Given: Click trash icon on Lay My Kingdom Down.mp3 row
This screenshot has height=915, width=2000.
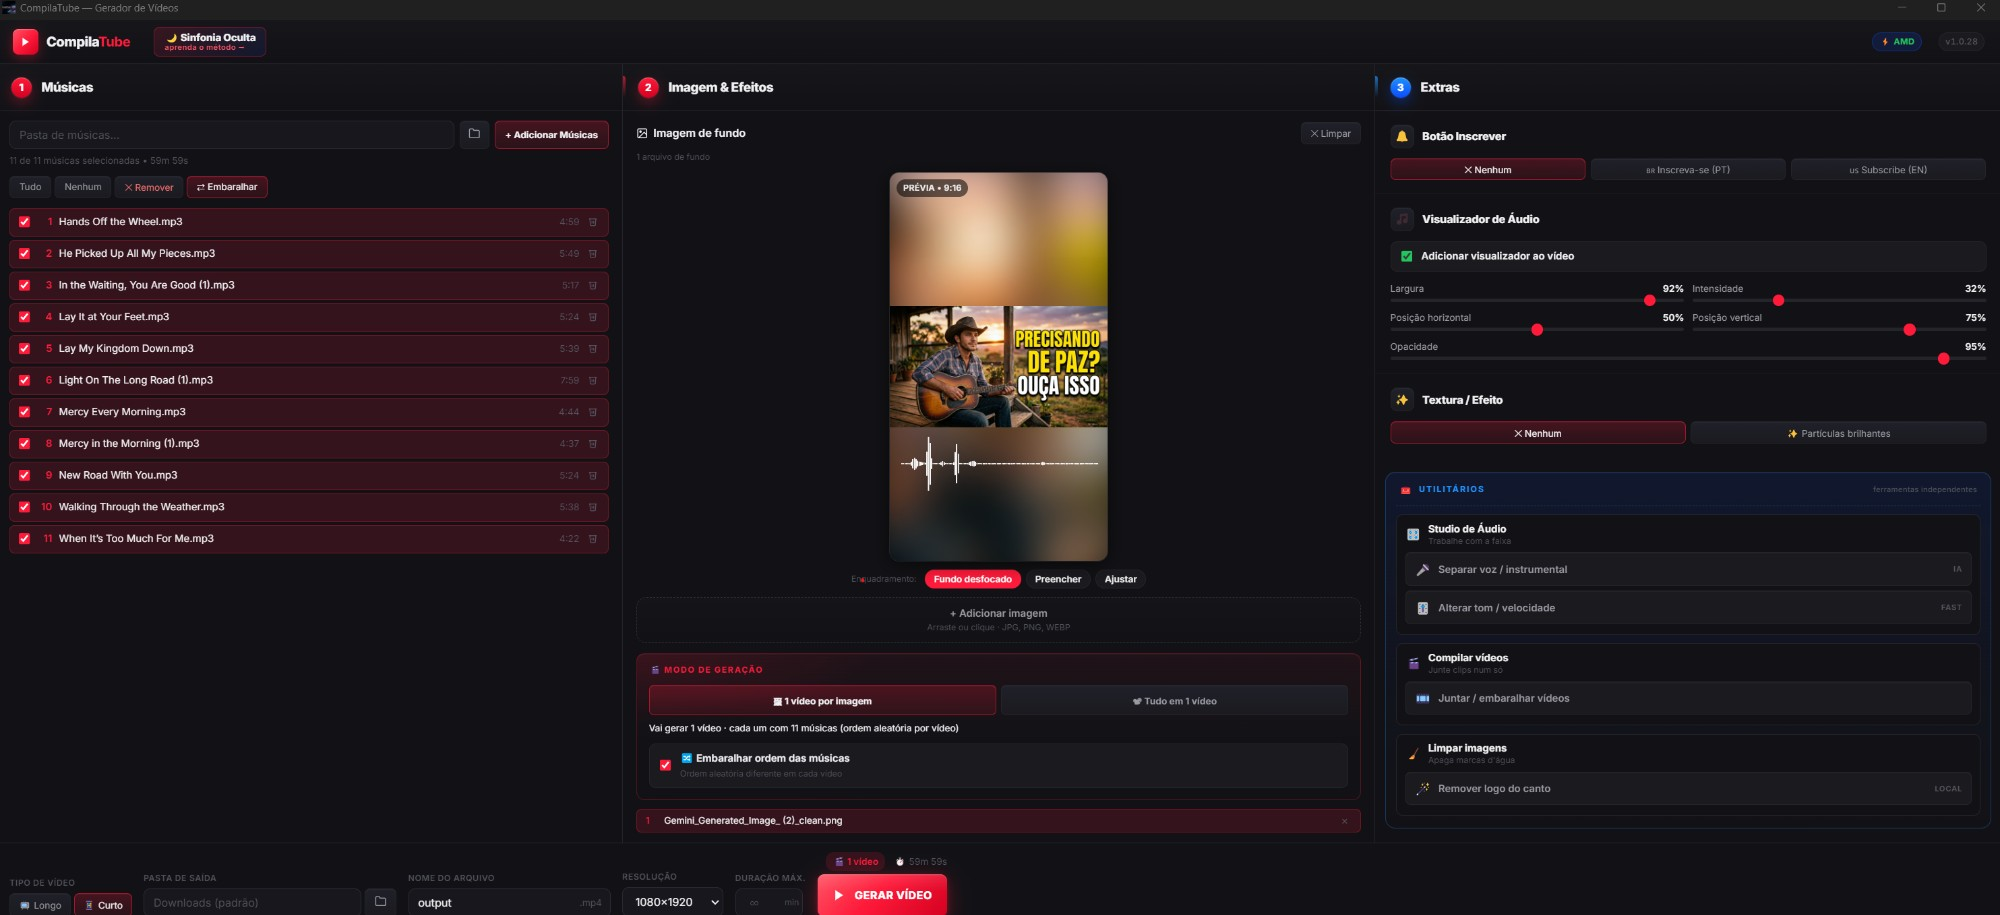Looking at the screenshot, I should pyautogui.click(x=593, y=349).
